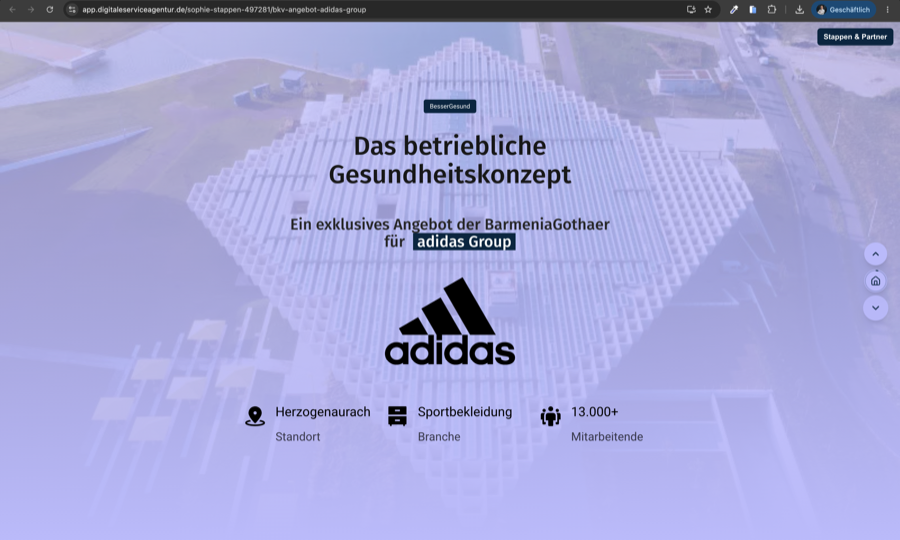Click the Branche label

pos(439,437)
